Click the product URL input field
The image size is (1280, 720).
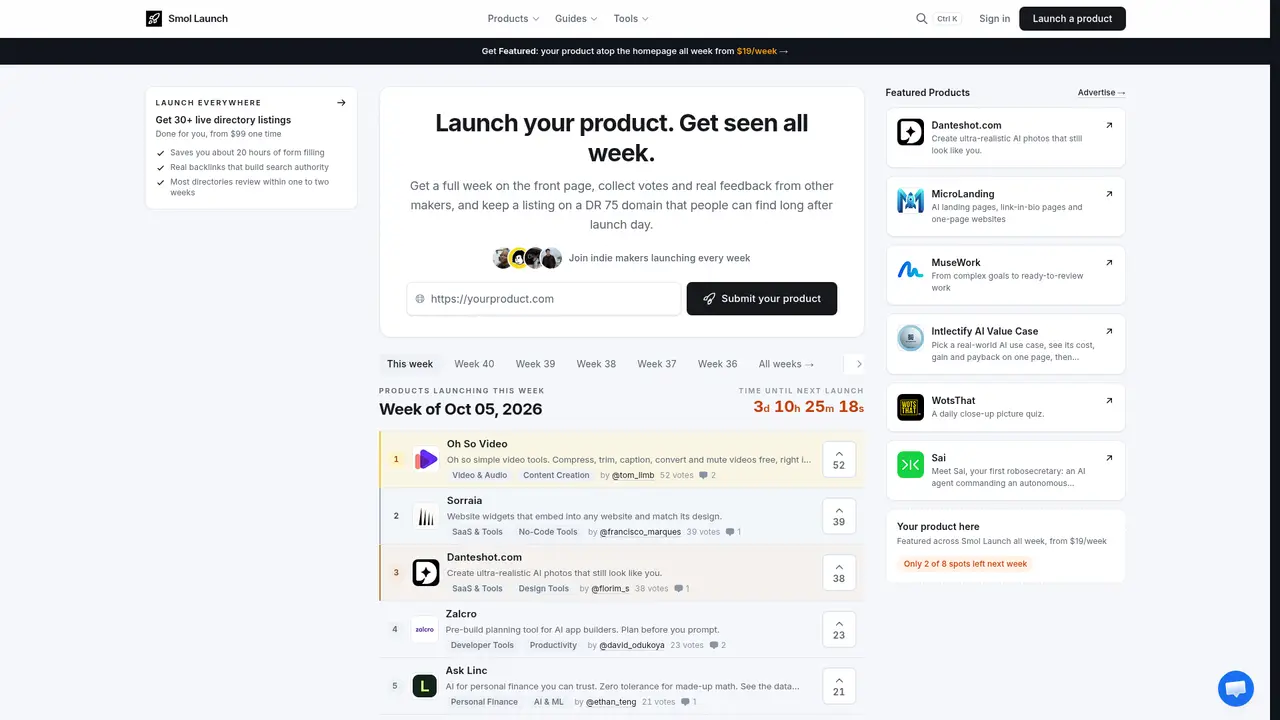[x=544, y=298]
